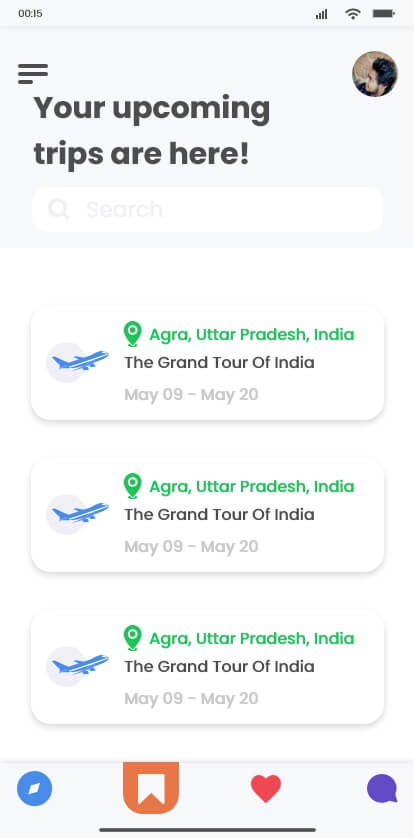This screenshot has width=414, height=838.
Task: Open the red heart favorites tab
Action: 266,788
